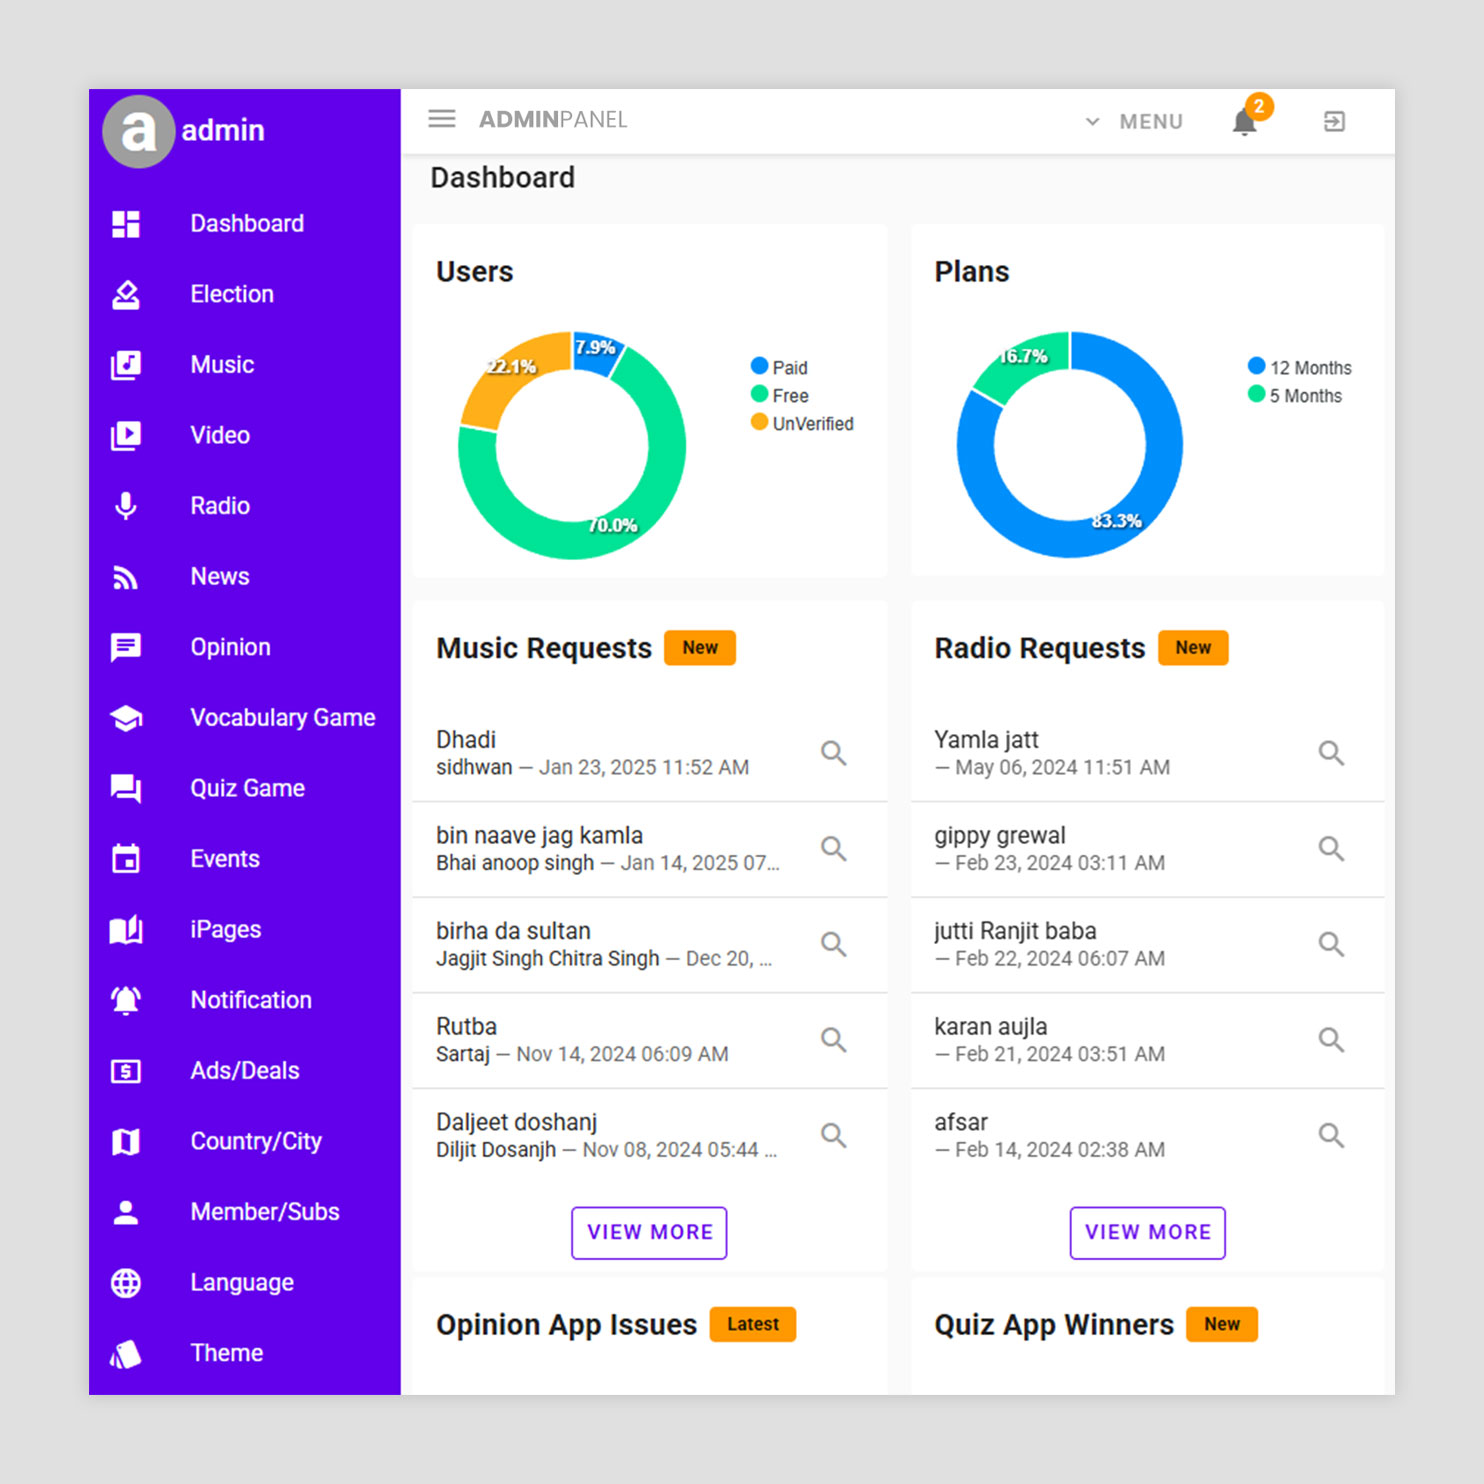The image size is (1484, 1484).
Task: Click the blue 7.9% Paid donut segment
Action: (x=594, y=353)
